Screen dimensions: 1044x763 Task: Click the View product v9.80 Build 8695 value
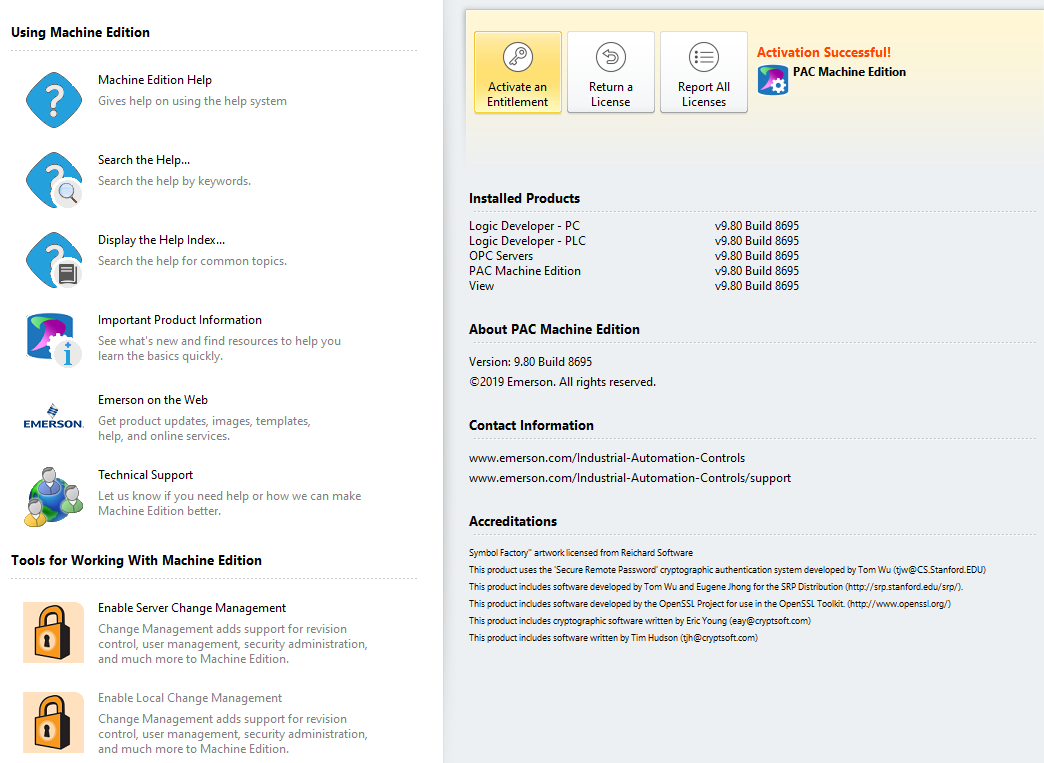(756, 286)
